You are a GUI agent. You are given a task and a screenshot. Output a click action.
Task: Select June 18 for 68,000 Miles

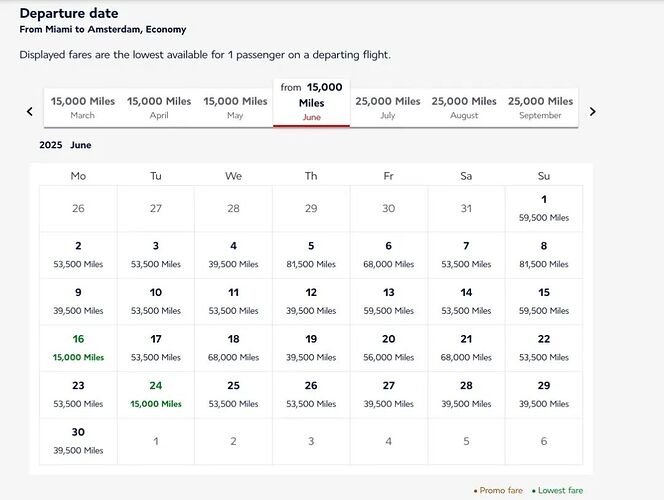(x=233, y=348)
